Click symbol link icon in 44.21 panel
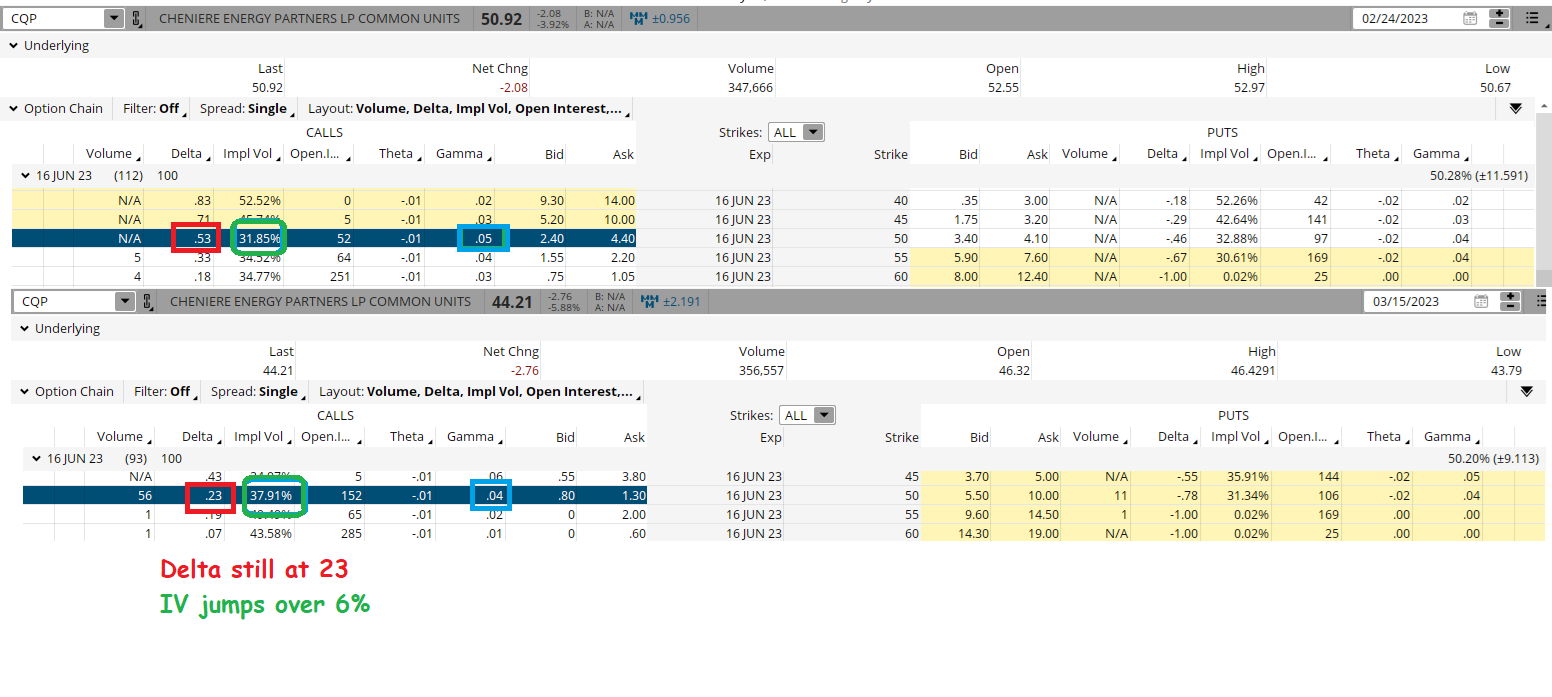 pyautogui.click(x=149, y=301)
